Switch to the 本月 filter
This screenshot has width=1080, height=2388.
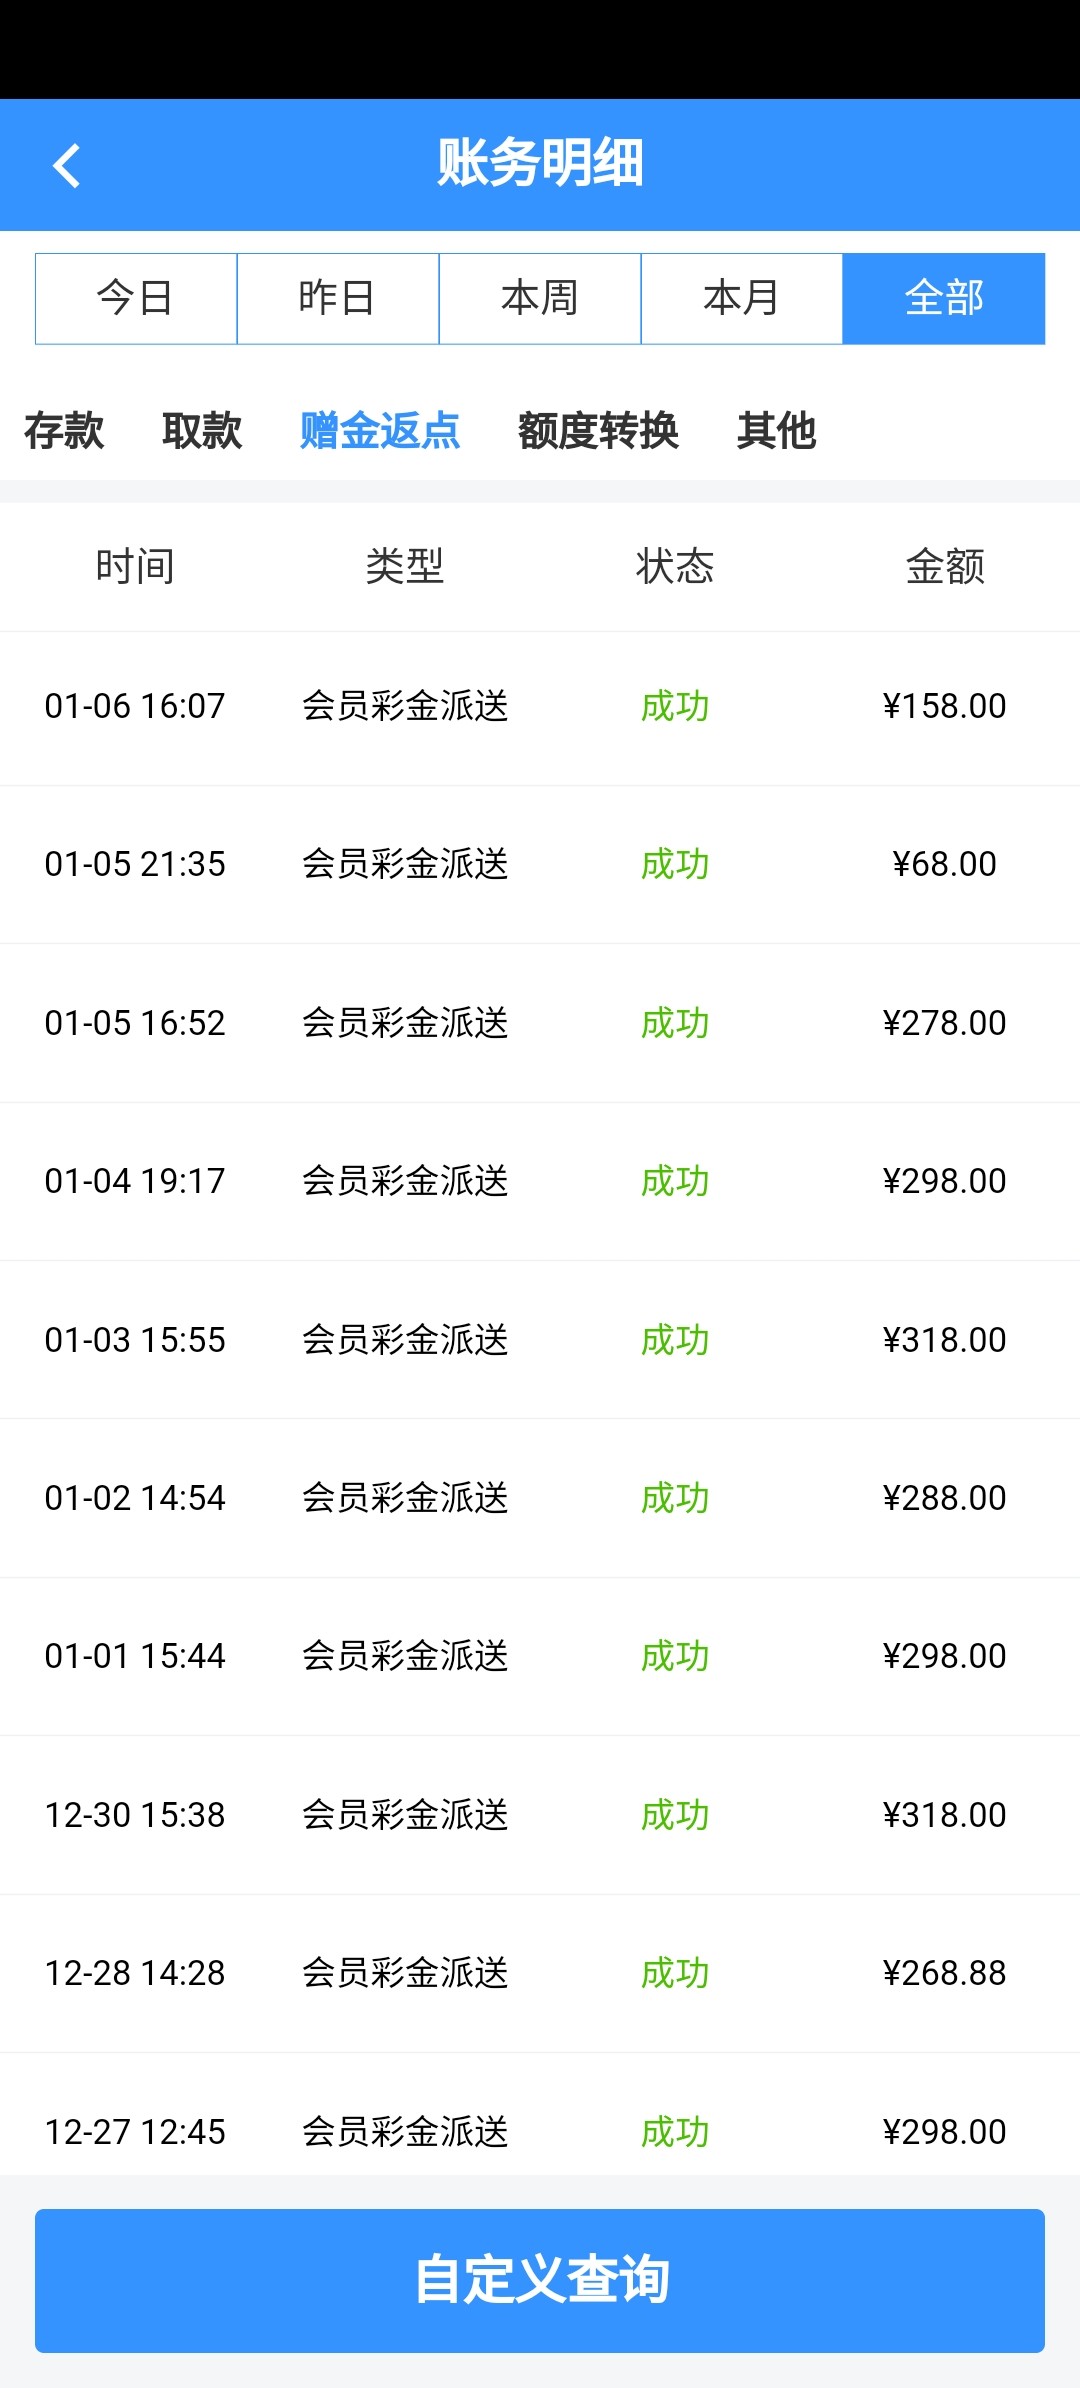click(x=742, y=298)
